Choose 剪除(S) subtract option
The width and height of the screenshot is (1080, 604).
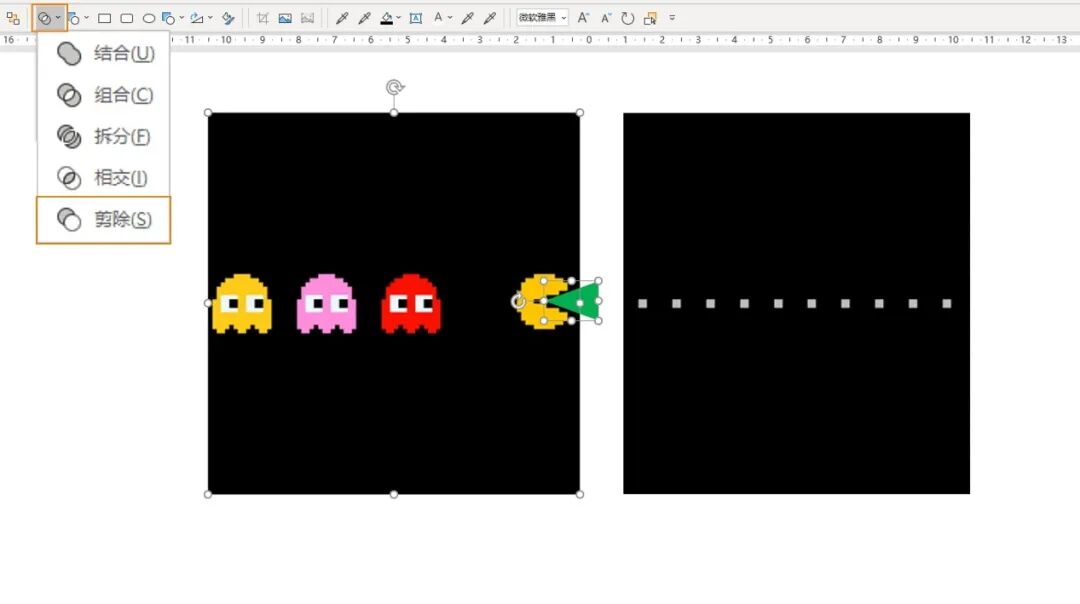pos(103,220)
